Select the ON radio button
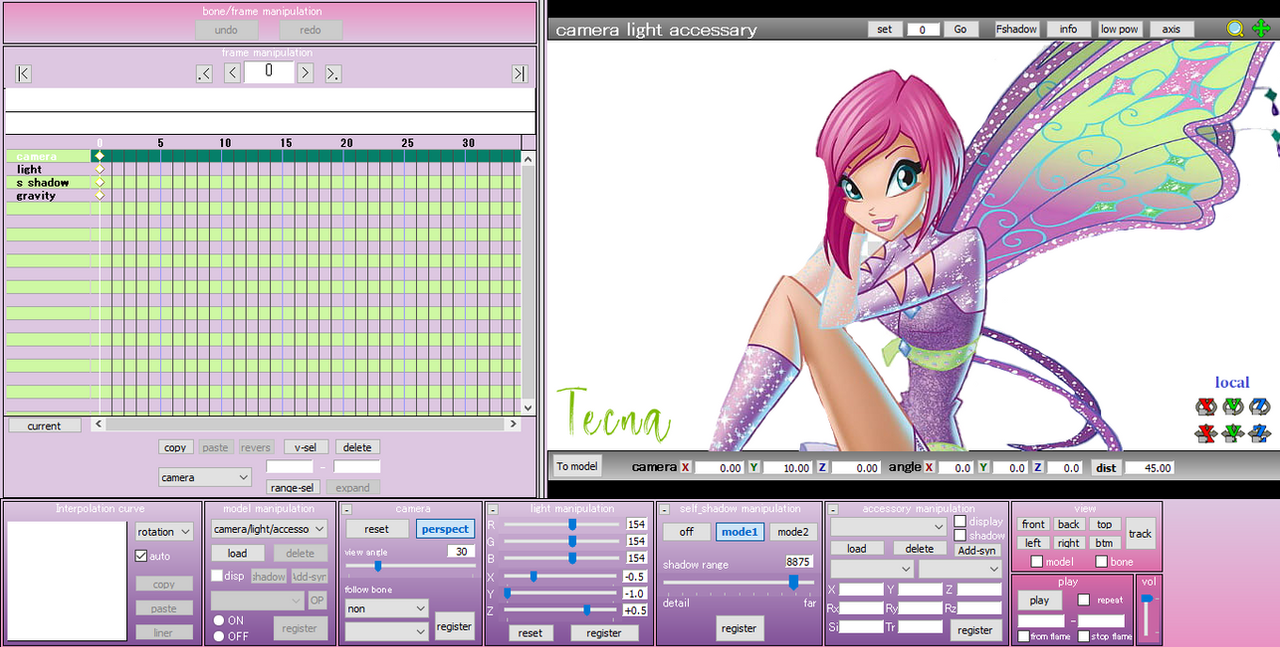 pos(219,621)
